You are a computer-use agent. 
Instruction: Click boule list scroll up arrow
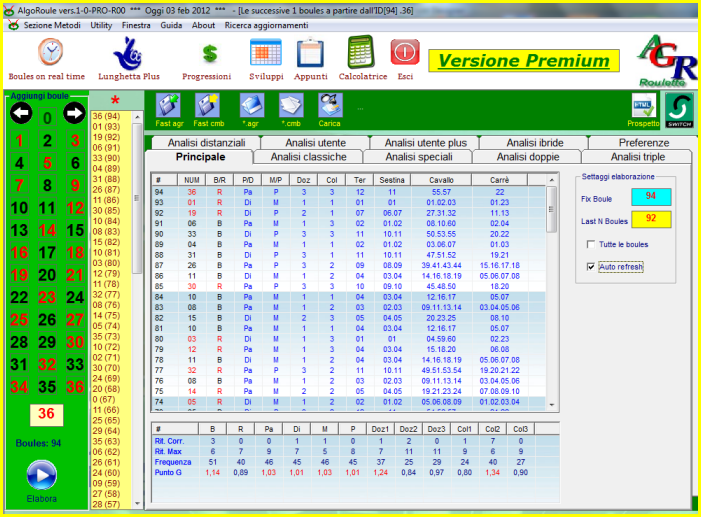137,117
